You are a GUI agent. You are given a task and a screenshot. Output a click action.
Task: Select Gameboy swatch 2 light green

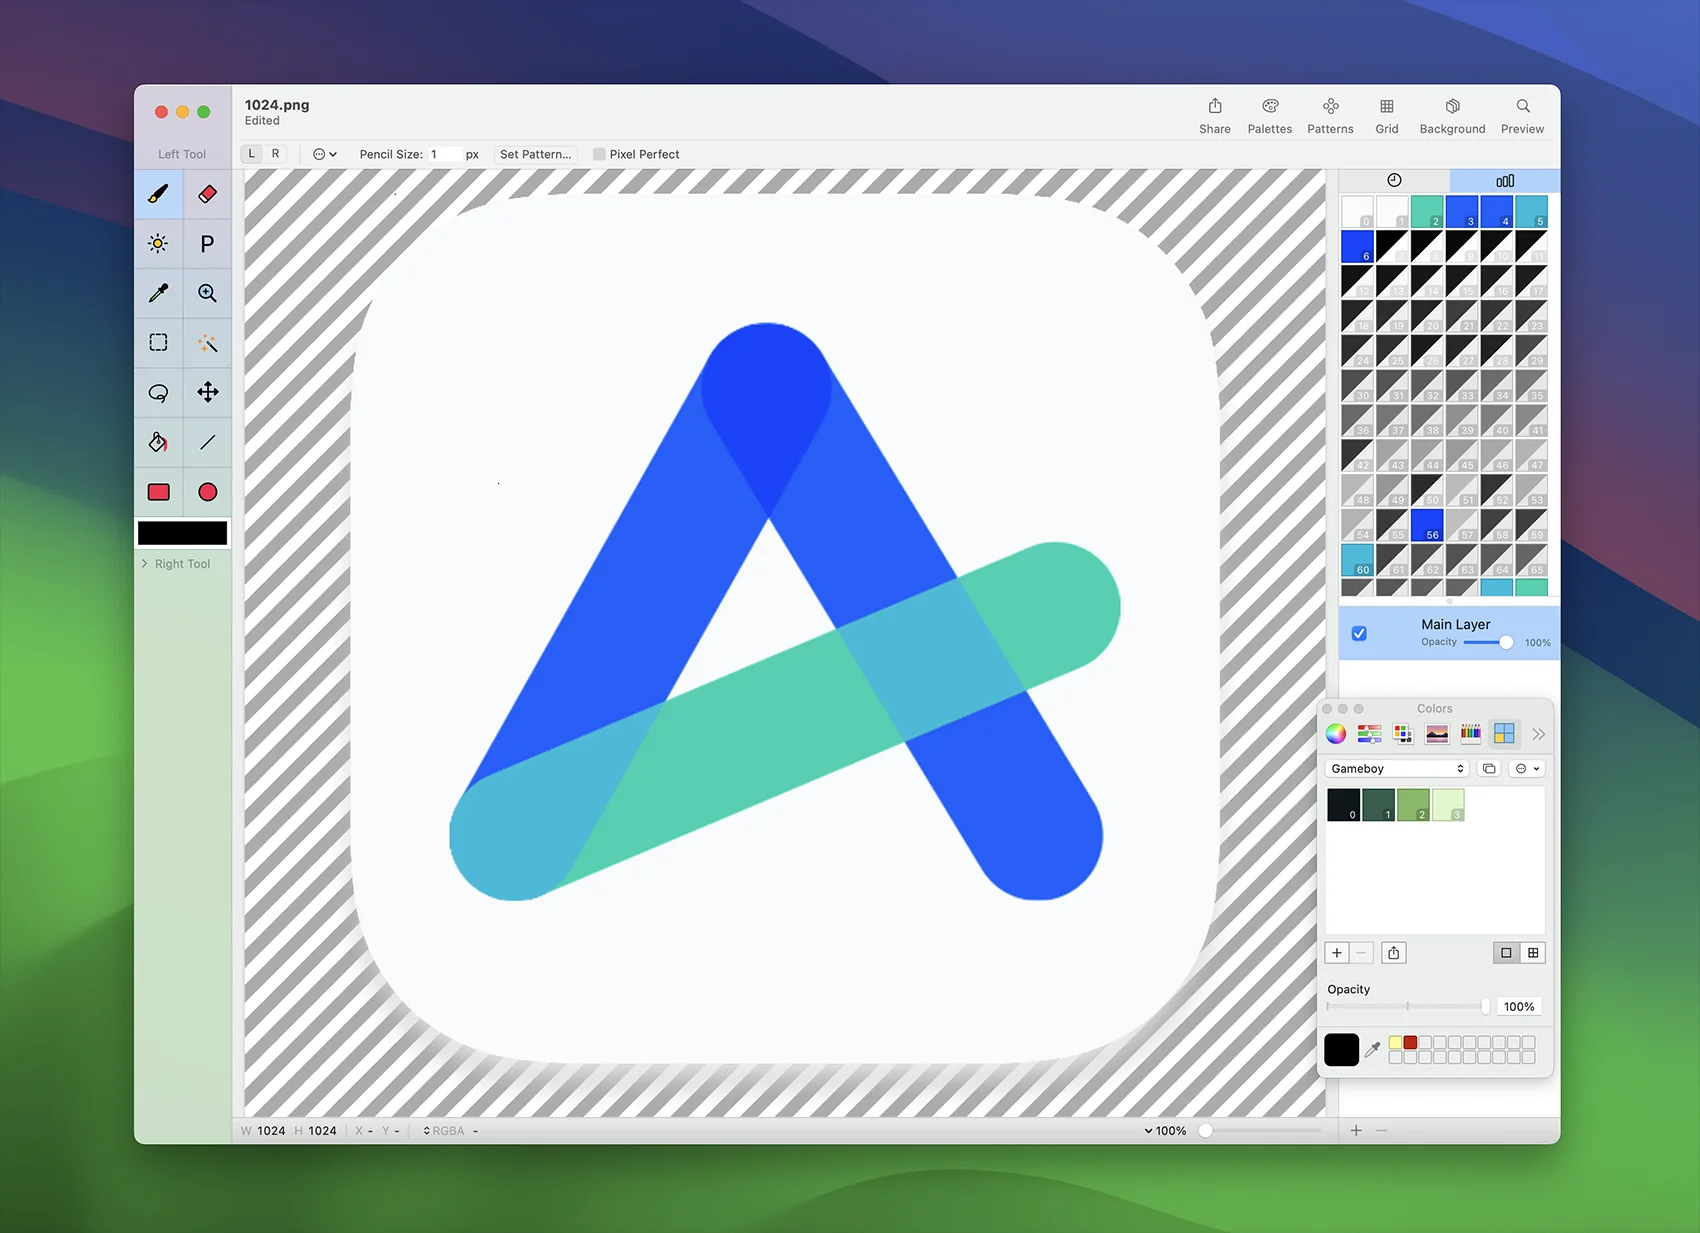(x=1413, y=805)
